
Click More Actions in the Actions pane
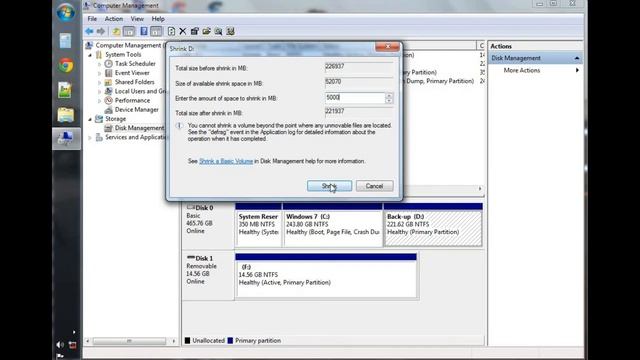522,70
